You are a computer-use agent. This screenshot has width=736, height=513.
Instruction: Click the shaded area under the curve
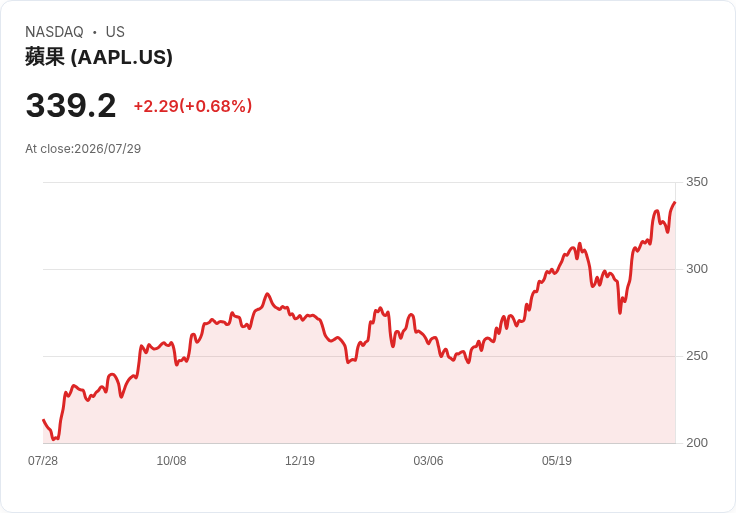pos(359,404)
